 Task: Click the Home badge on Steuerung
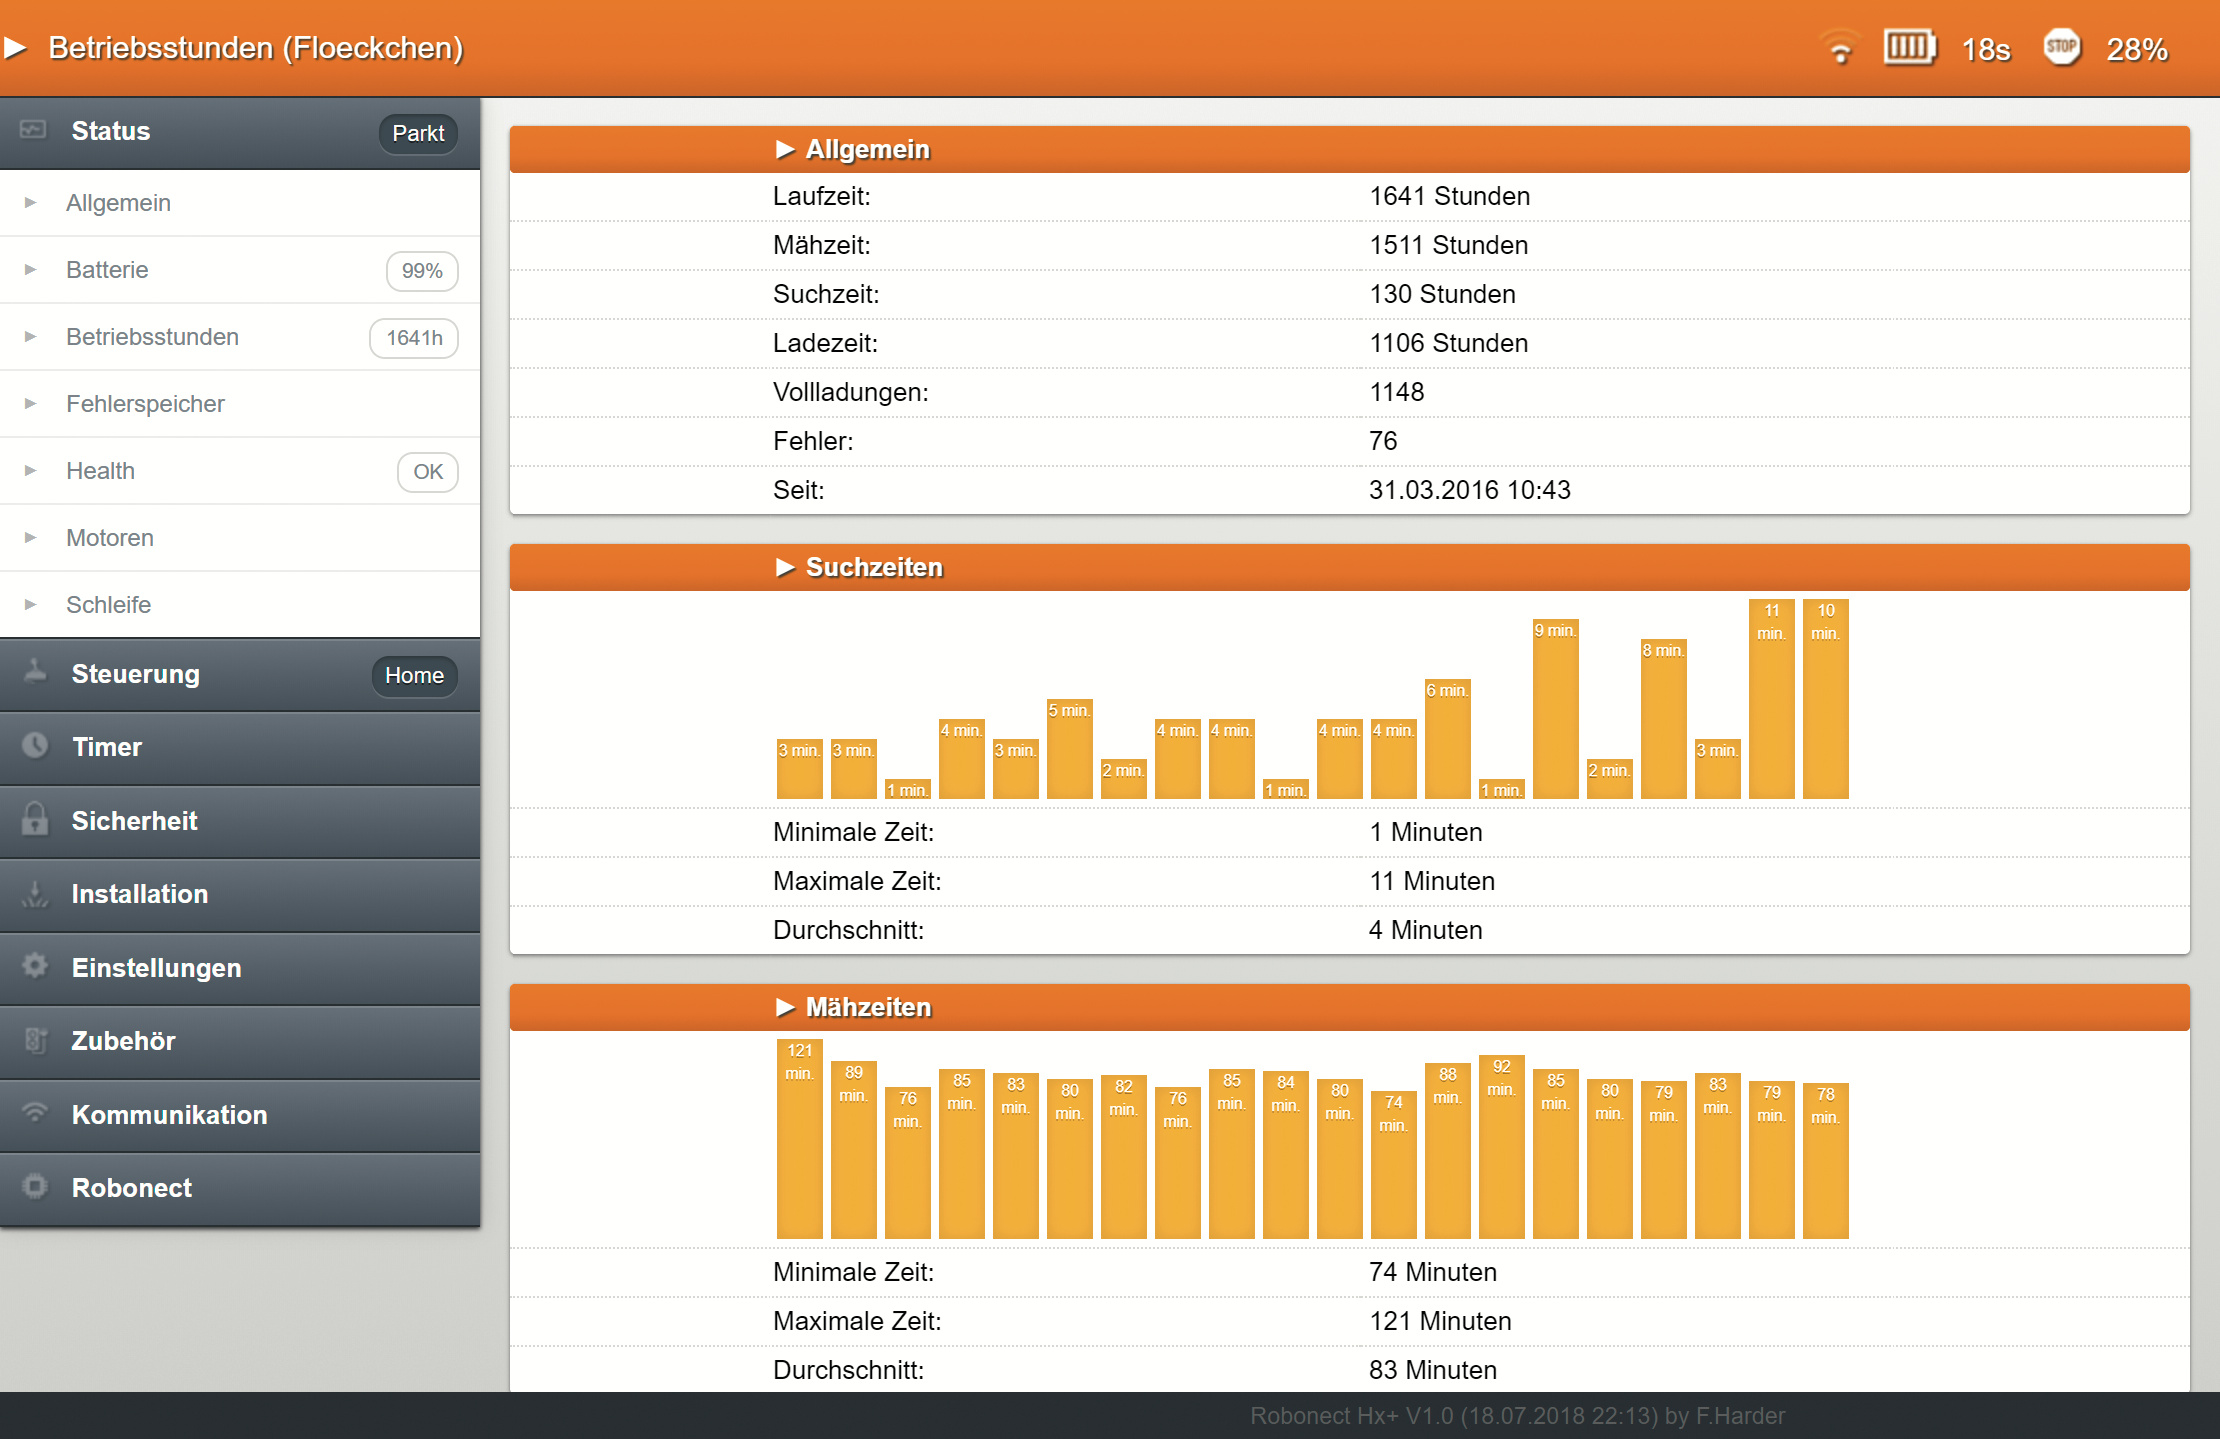click(414, 675)
